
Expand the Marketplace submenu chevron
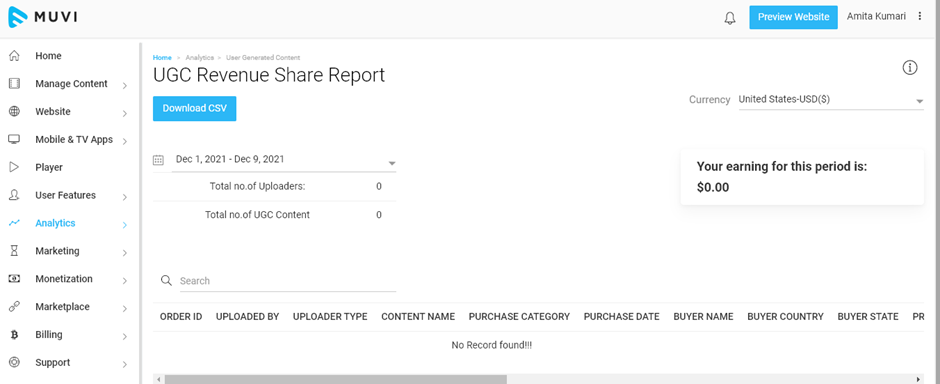[x=125, y=309]
